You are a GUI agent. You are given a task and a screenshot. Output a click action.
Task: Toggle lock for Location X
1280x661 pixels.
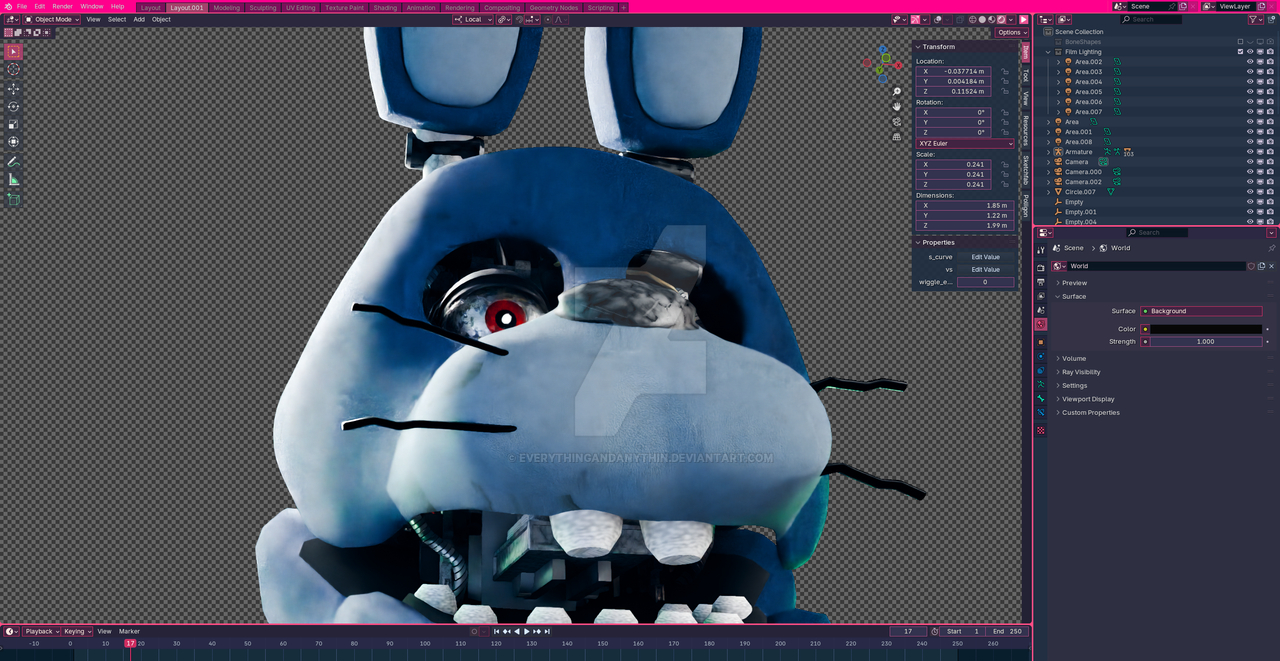[1005, 72]
